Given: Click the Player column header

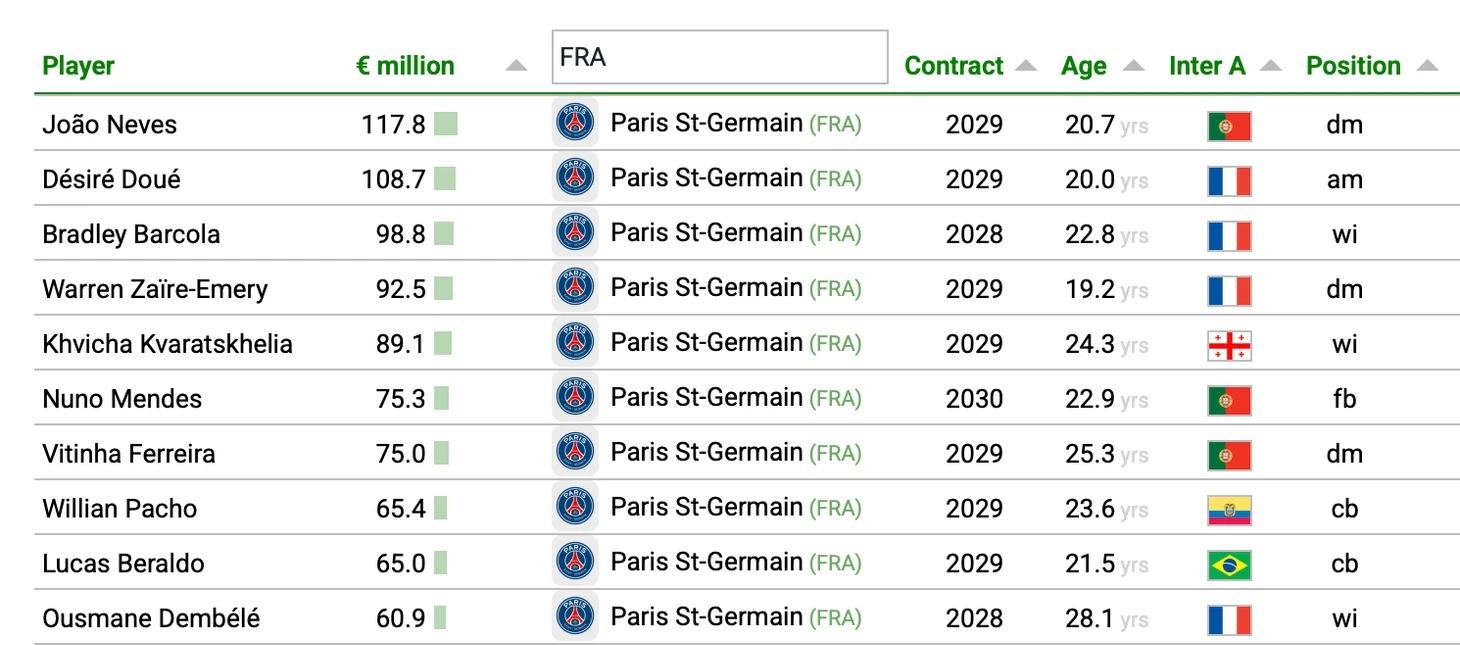Looking at the screenshot, I should pos(78,66).
